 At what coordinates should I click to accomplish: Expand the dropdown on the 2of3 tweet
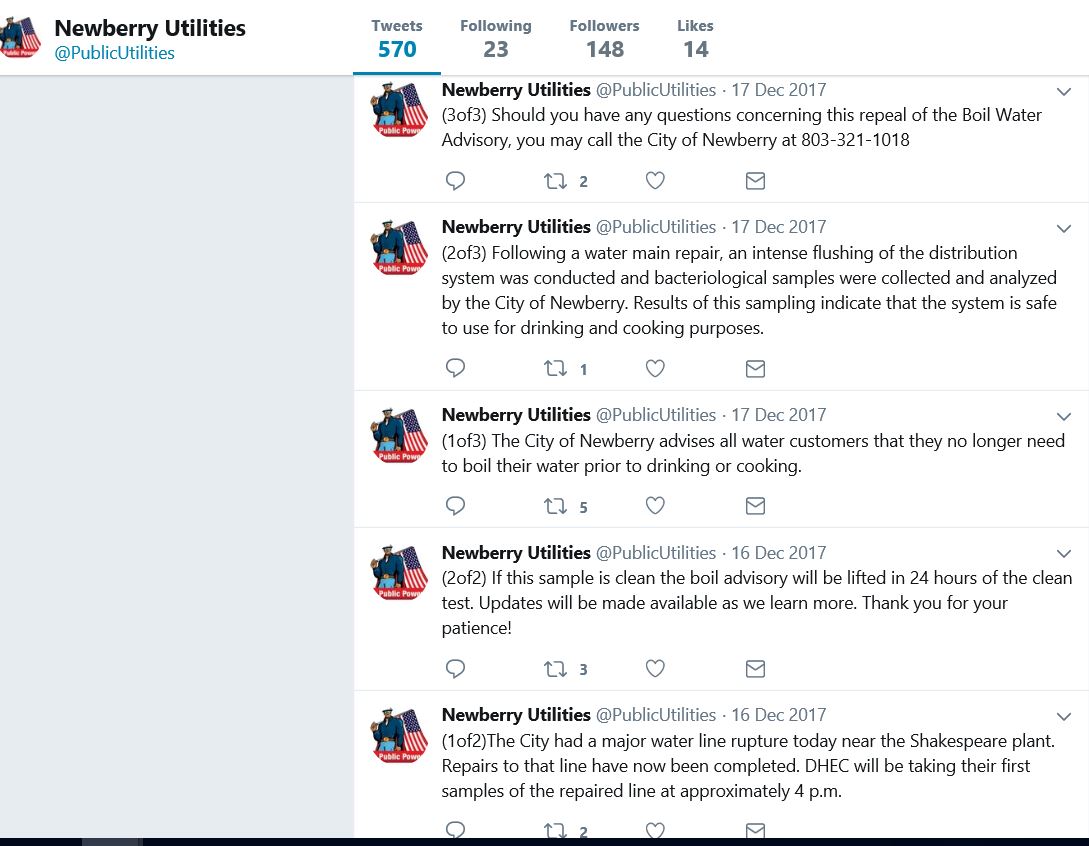coord(1064,228)
